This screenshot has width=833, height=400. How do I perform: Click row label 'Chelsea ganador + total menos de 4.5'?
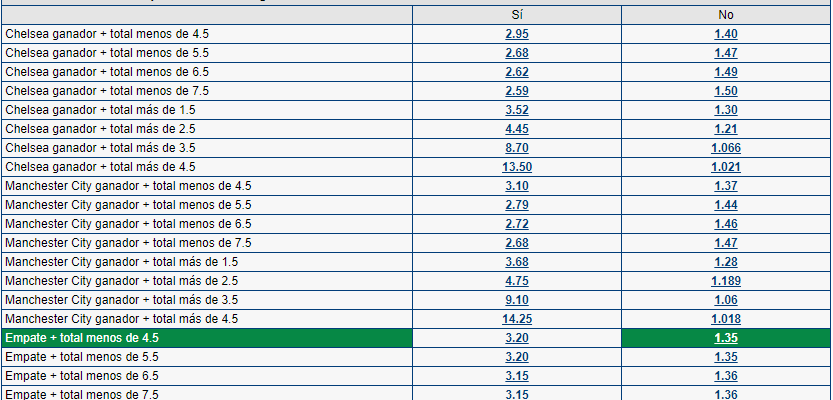point(107,34)
